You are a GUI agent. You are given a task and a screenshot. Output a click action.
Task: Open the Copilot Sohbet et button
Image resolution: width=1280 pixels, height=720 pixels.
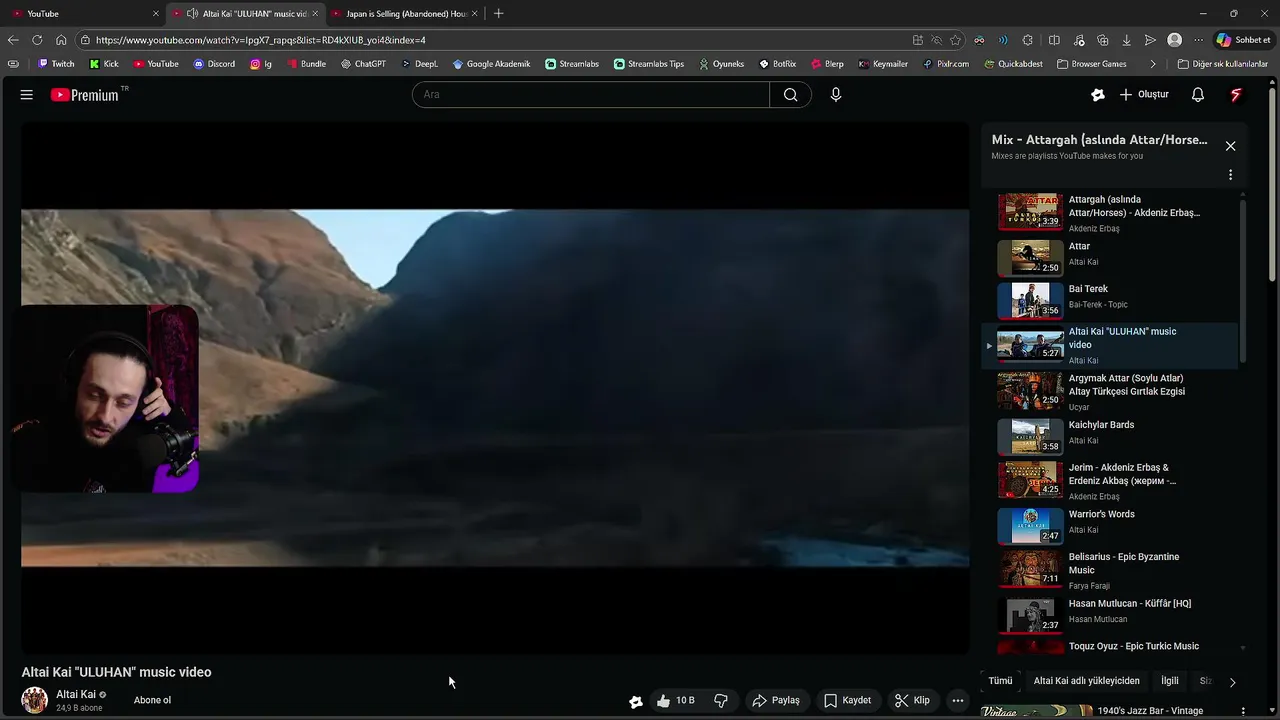(x=1244, y=40)
